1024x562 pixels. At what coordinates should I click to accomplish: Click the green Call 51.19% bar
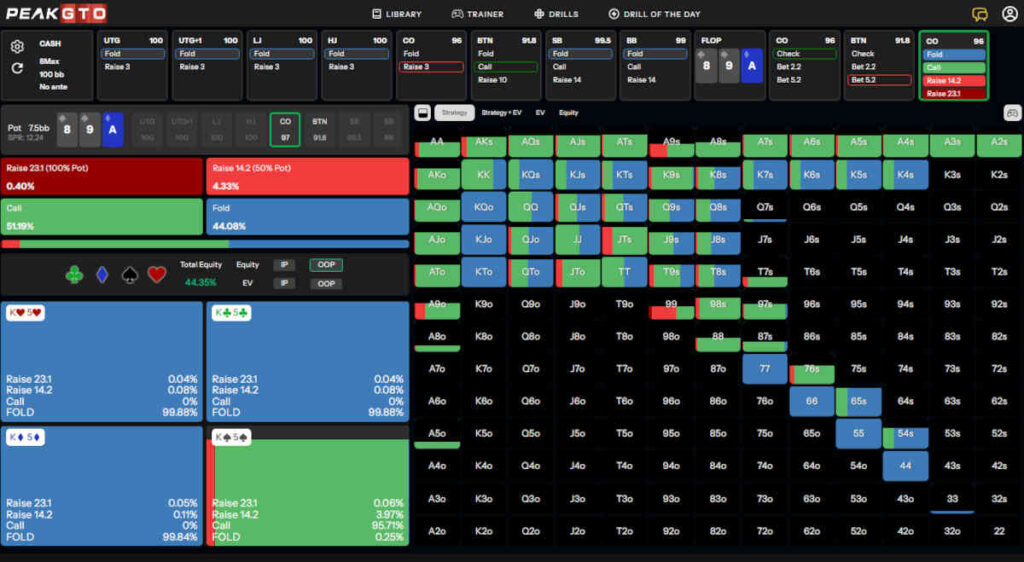(102, 217)
